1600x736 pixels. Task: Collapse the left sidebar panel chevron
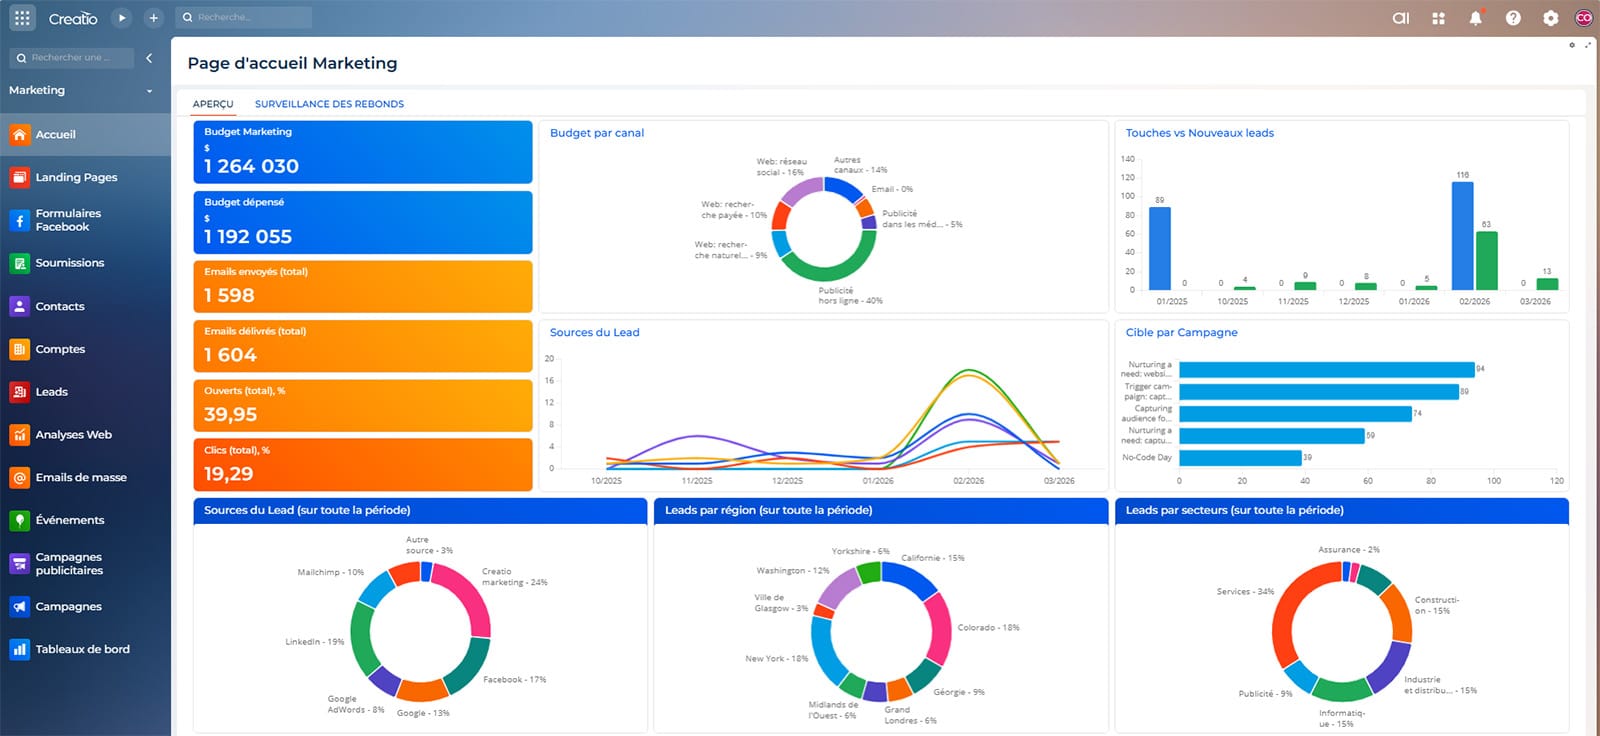149,58
